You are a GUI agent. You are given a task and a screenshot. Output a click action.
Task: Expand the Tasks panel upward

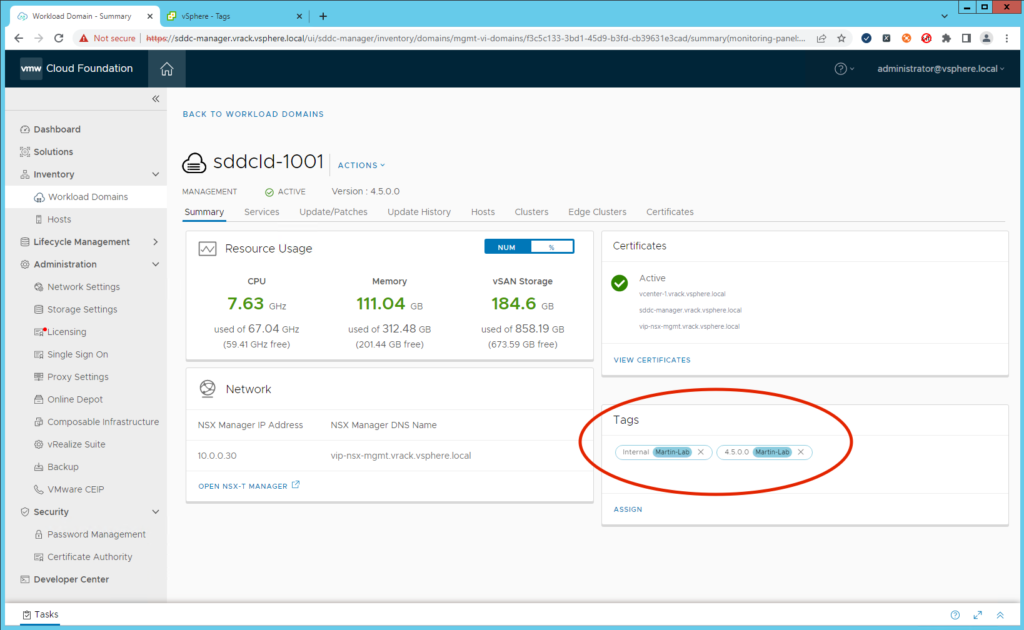(1000, 615)
